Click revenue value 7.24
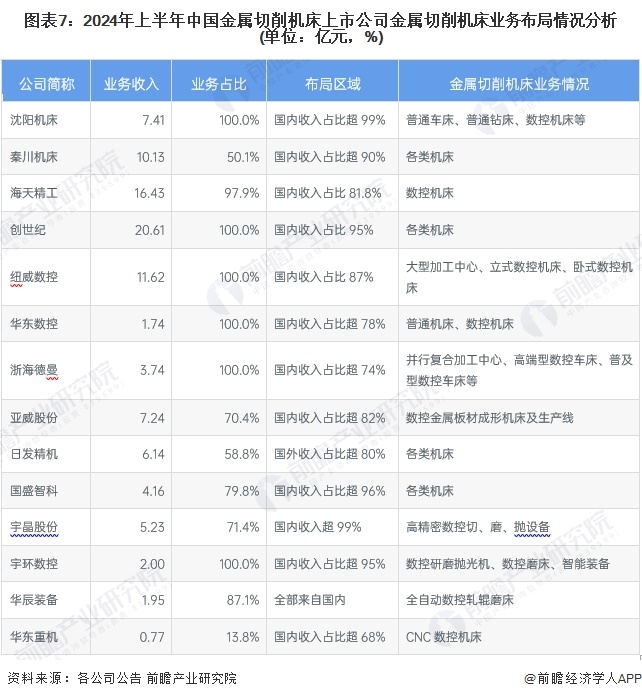This screenshot has height=699, width=642. (x=152, y=418)
